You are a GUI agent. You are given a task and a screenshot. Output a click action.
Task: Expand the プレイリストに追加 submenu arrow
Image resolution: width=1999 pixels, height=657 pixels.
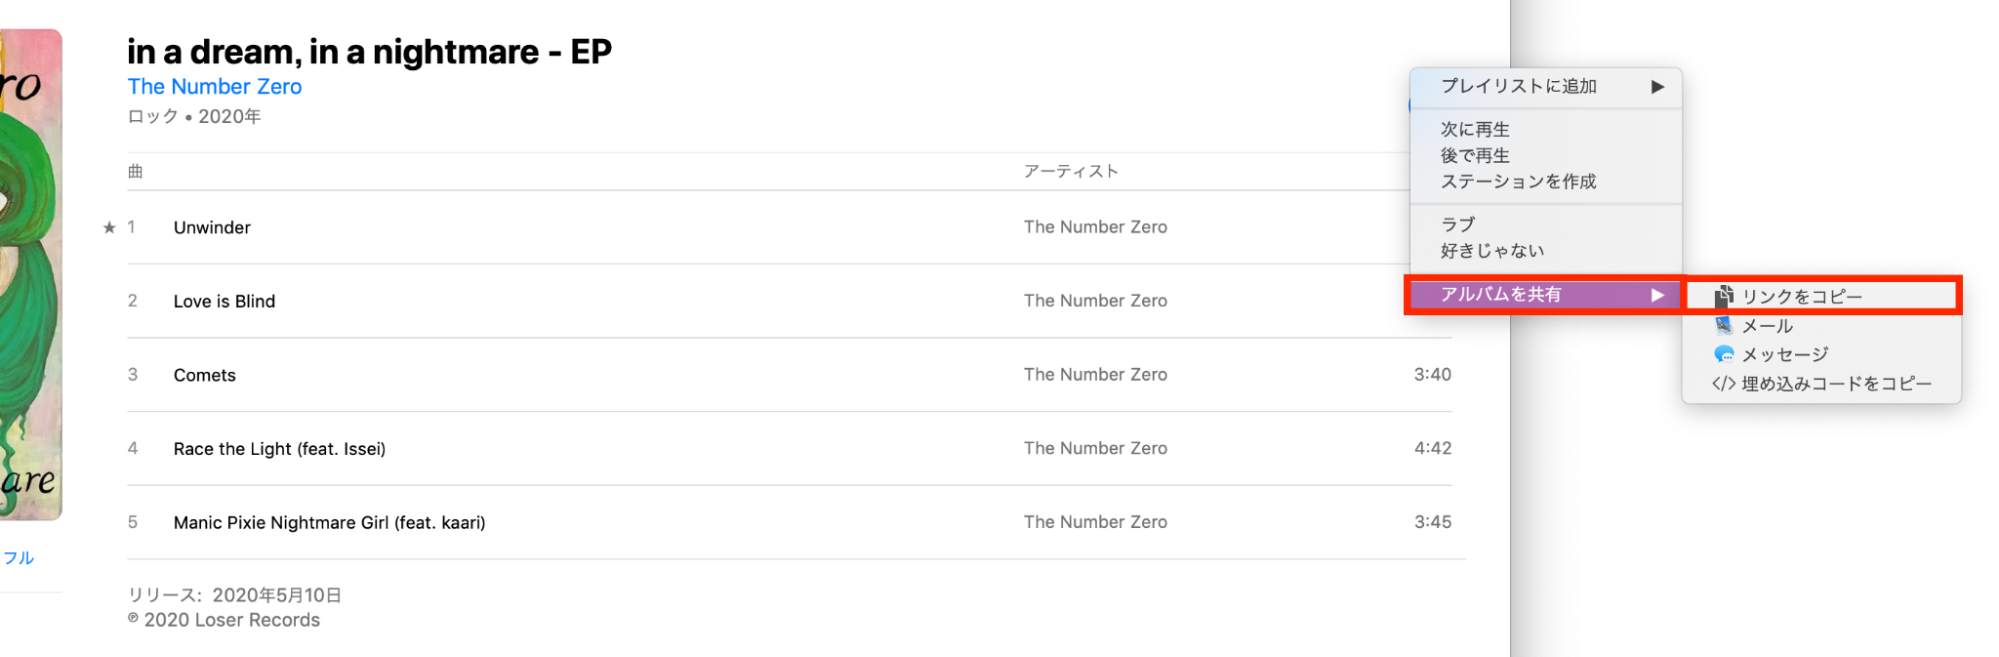(x=1657, y=87)
